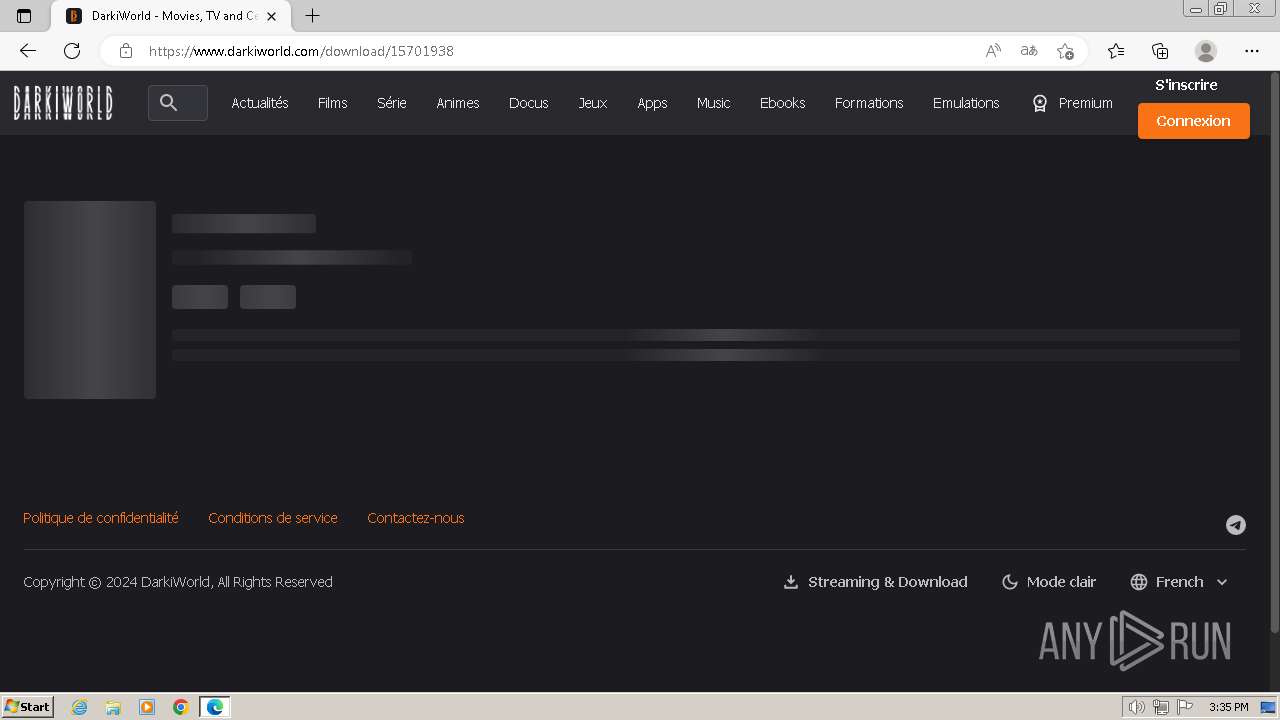
Task: Open the network tray icon
Action: (1161, 707)
